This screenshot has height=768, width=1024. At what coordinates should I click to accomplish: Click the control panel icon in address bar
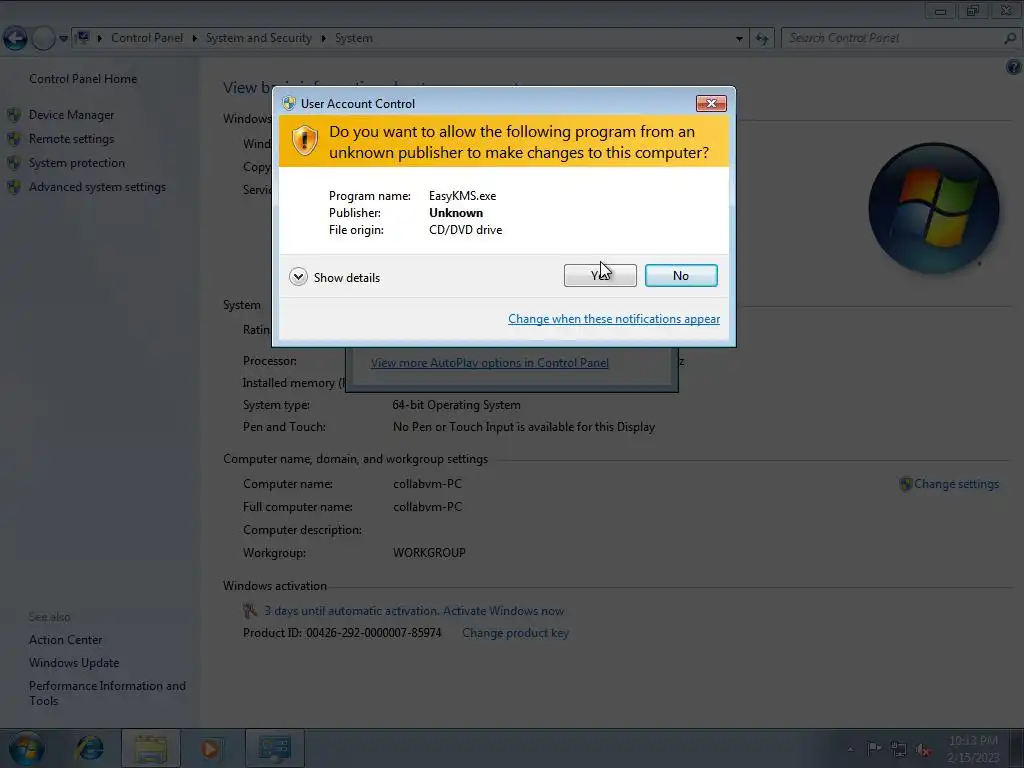pos(83,38)
